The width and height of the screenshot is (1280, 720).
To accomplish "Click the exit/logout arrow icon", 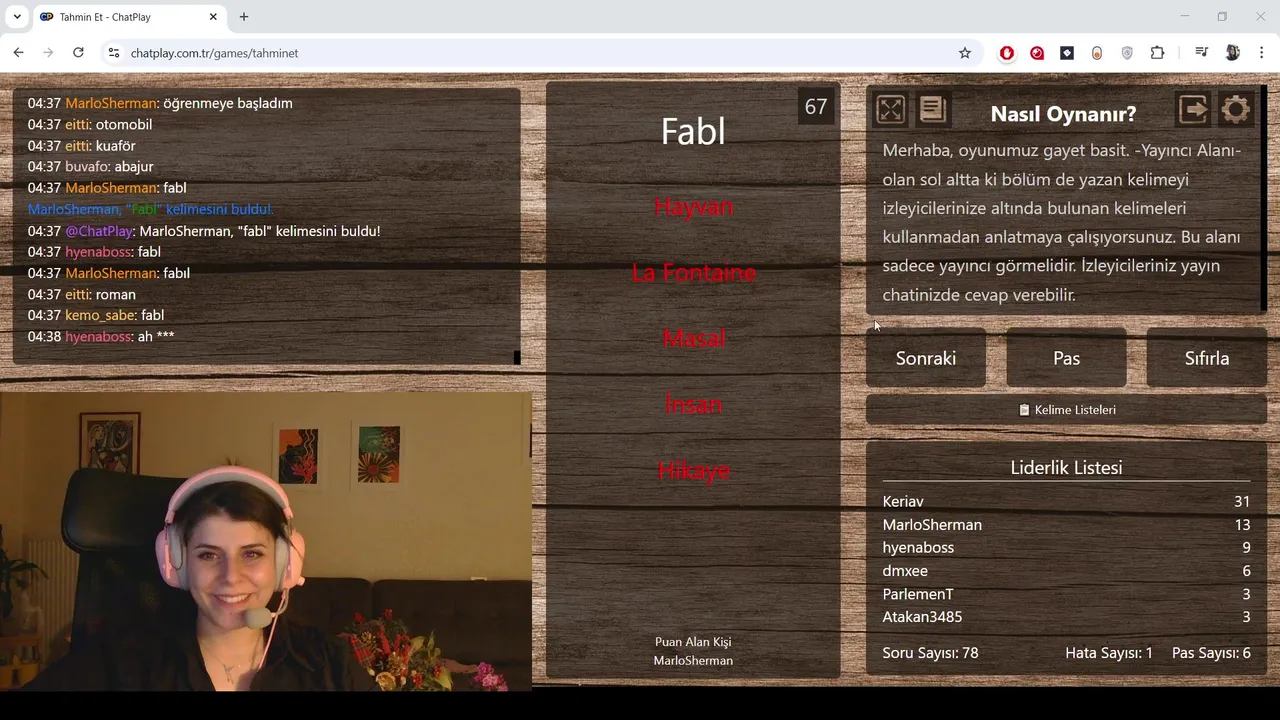I will [1193, 109].
